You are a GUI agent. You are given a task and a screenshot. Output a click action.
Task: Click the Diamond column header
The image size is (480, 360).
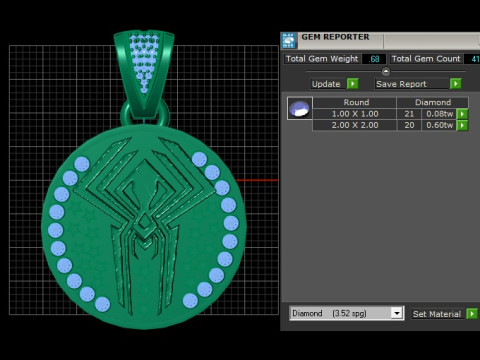[x=433, y=102]
